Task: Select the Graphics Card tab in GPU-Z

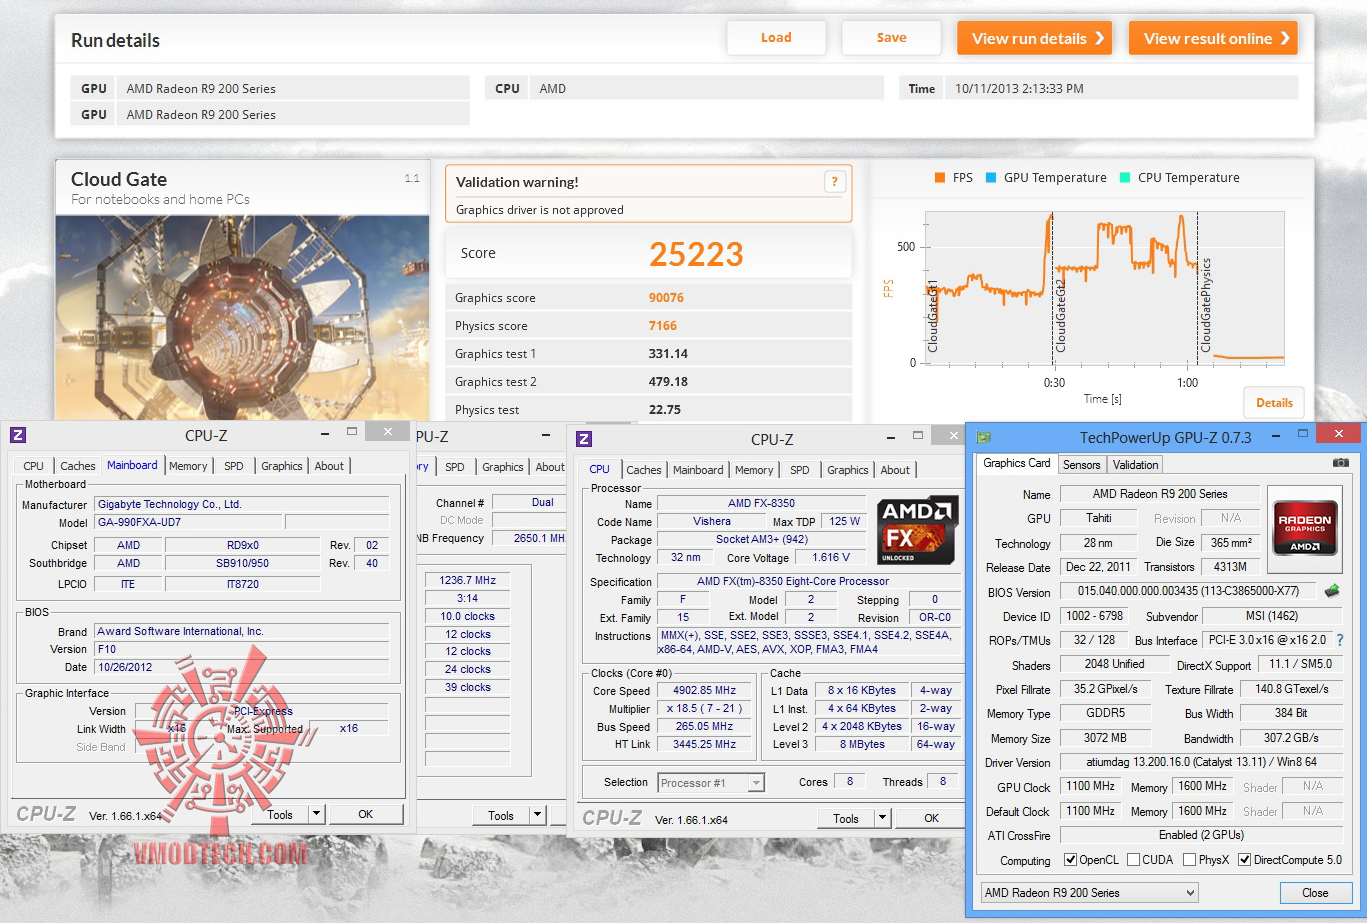Action: [1017, 463]
